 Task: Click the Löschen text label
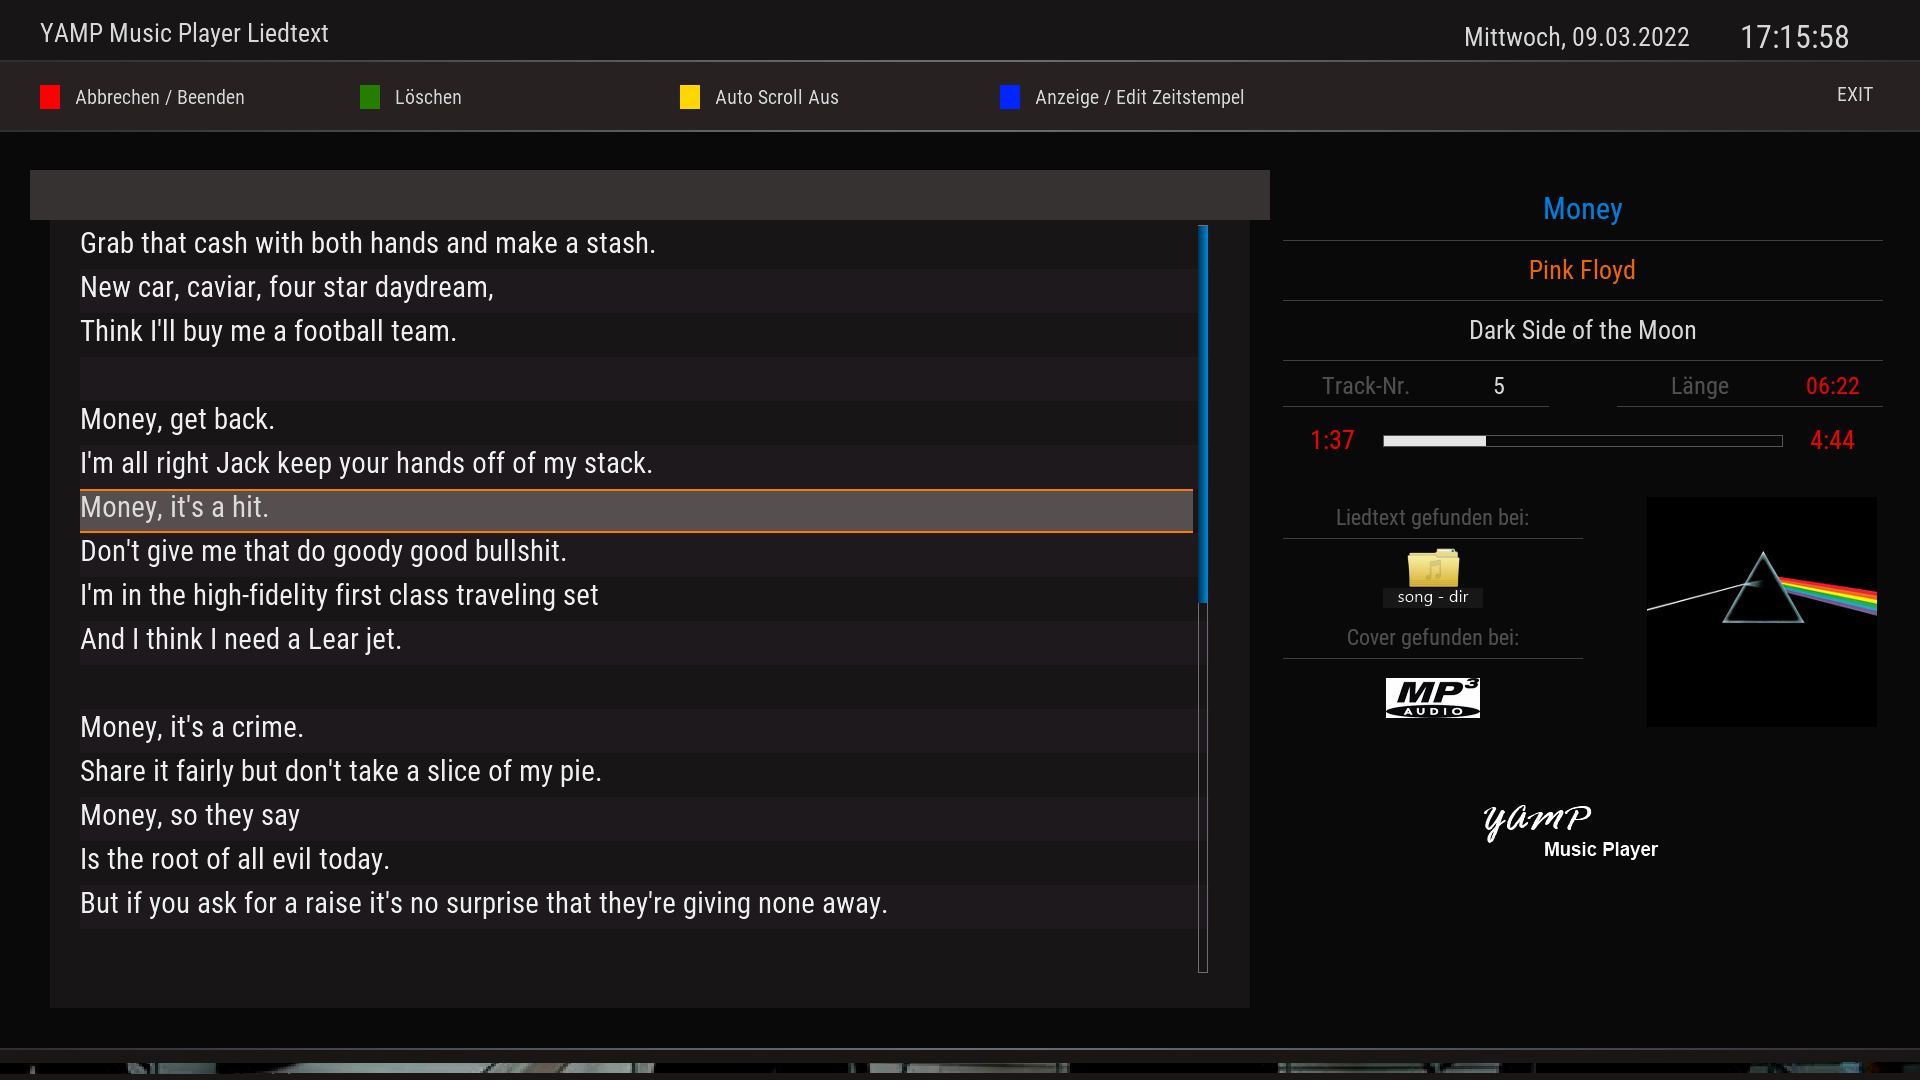coord(428,97)
